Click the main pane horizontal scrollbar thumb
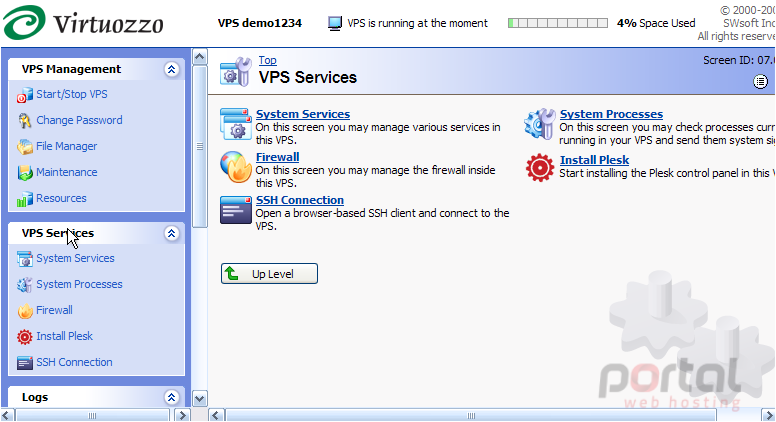Image resolution: width=776 pixels, height=422 pixels. click(471, 415)
